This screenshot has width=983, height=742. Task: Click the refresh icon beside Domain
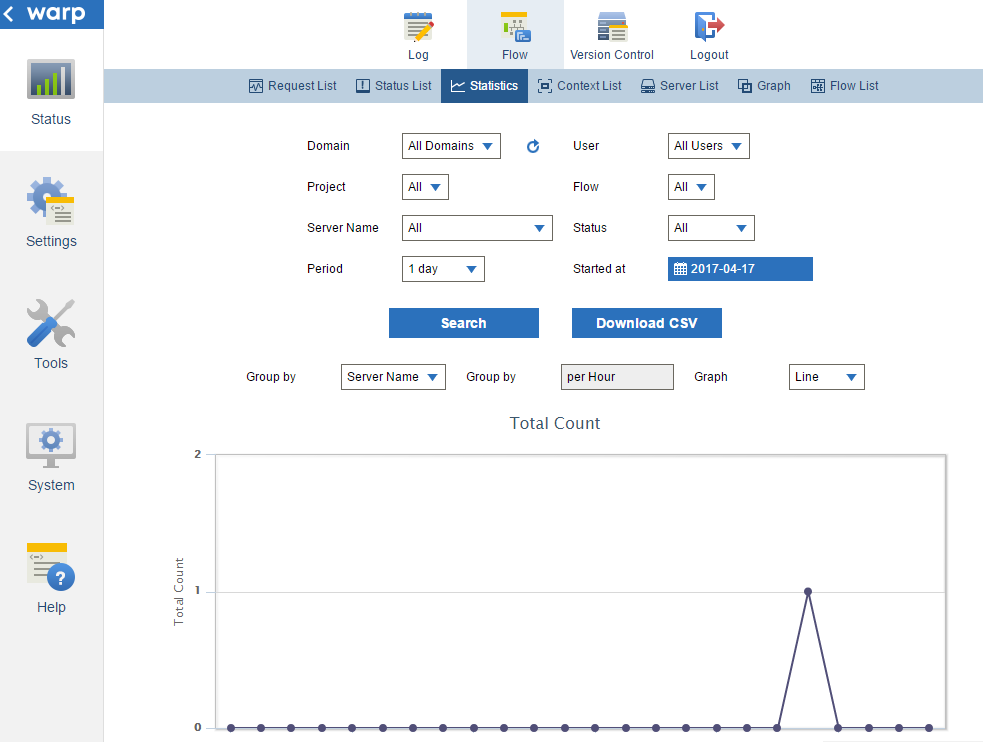tap(533, 147)
